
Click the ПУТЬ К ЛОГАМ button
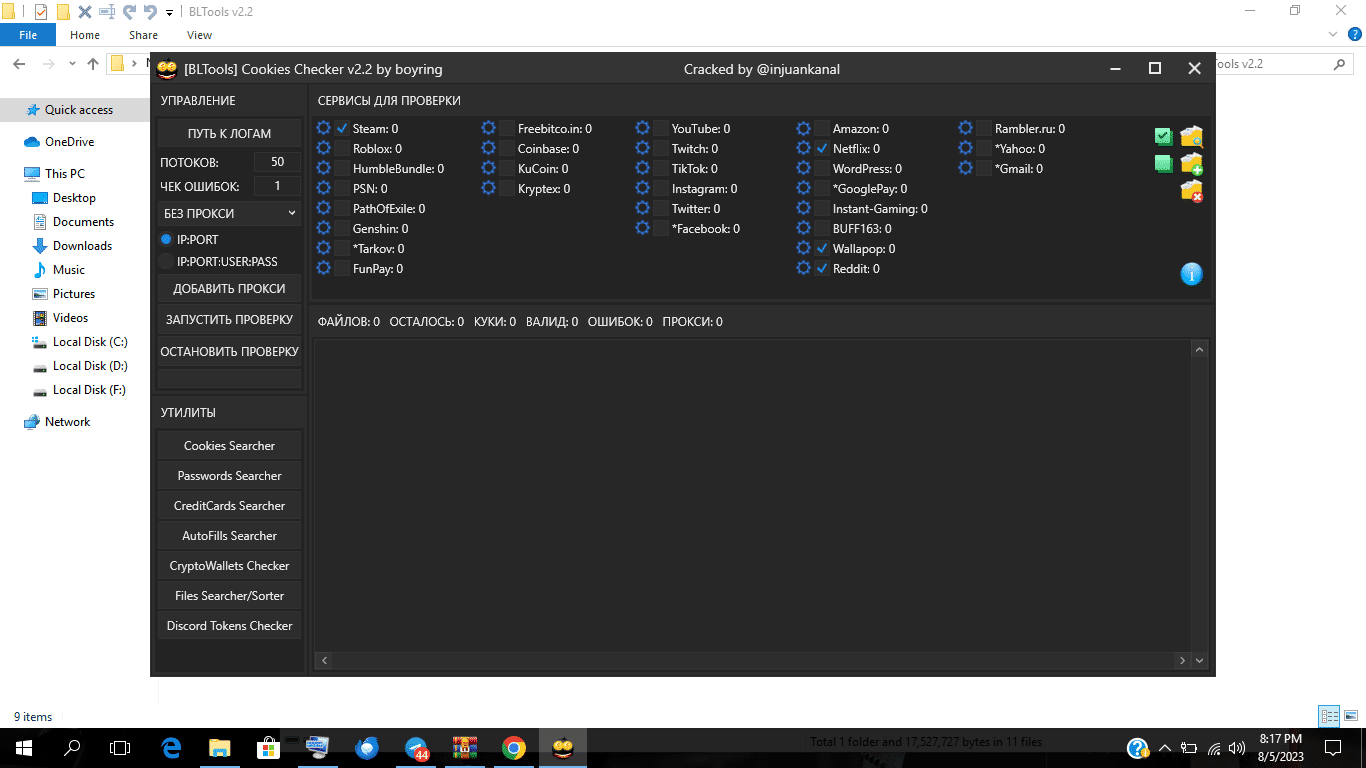click(x=229, y=133)
